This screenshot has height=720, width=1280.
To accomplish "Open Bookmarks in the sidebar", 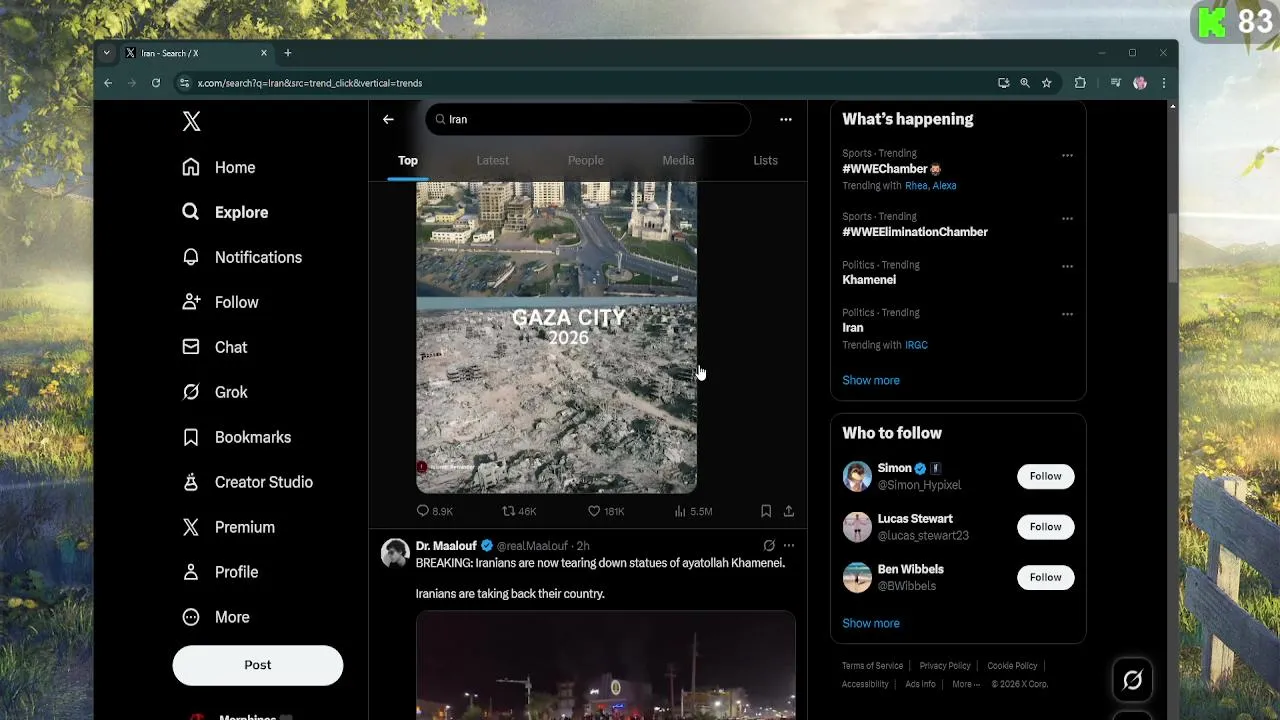I will coord(237,437).
